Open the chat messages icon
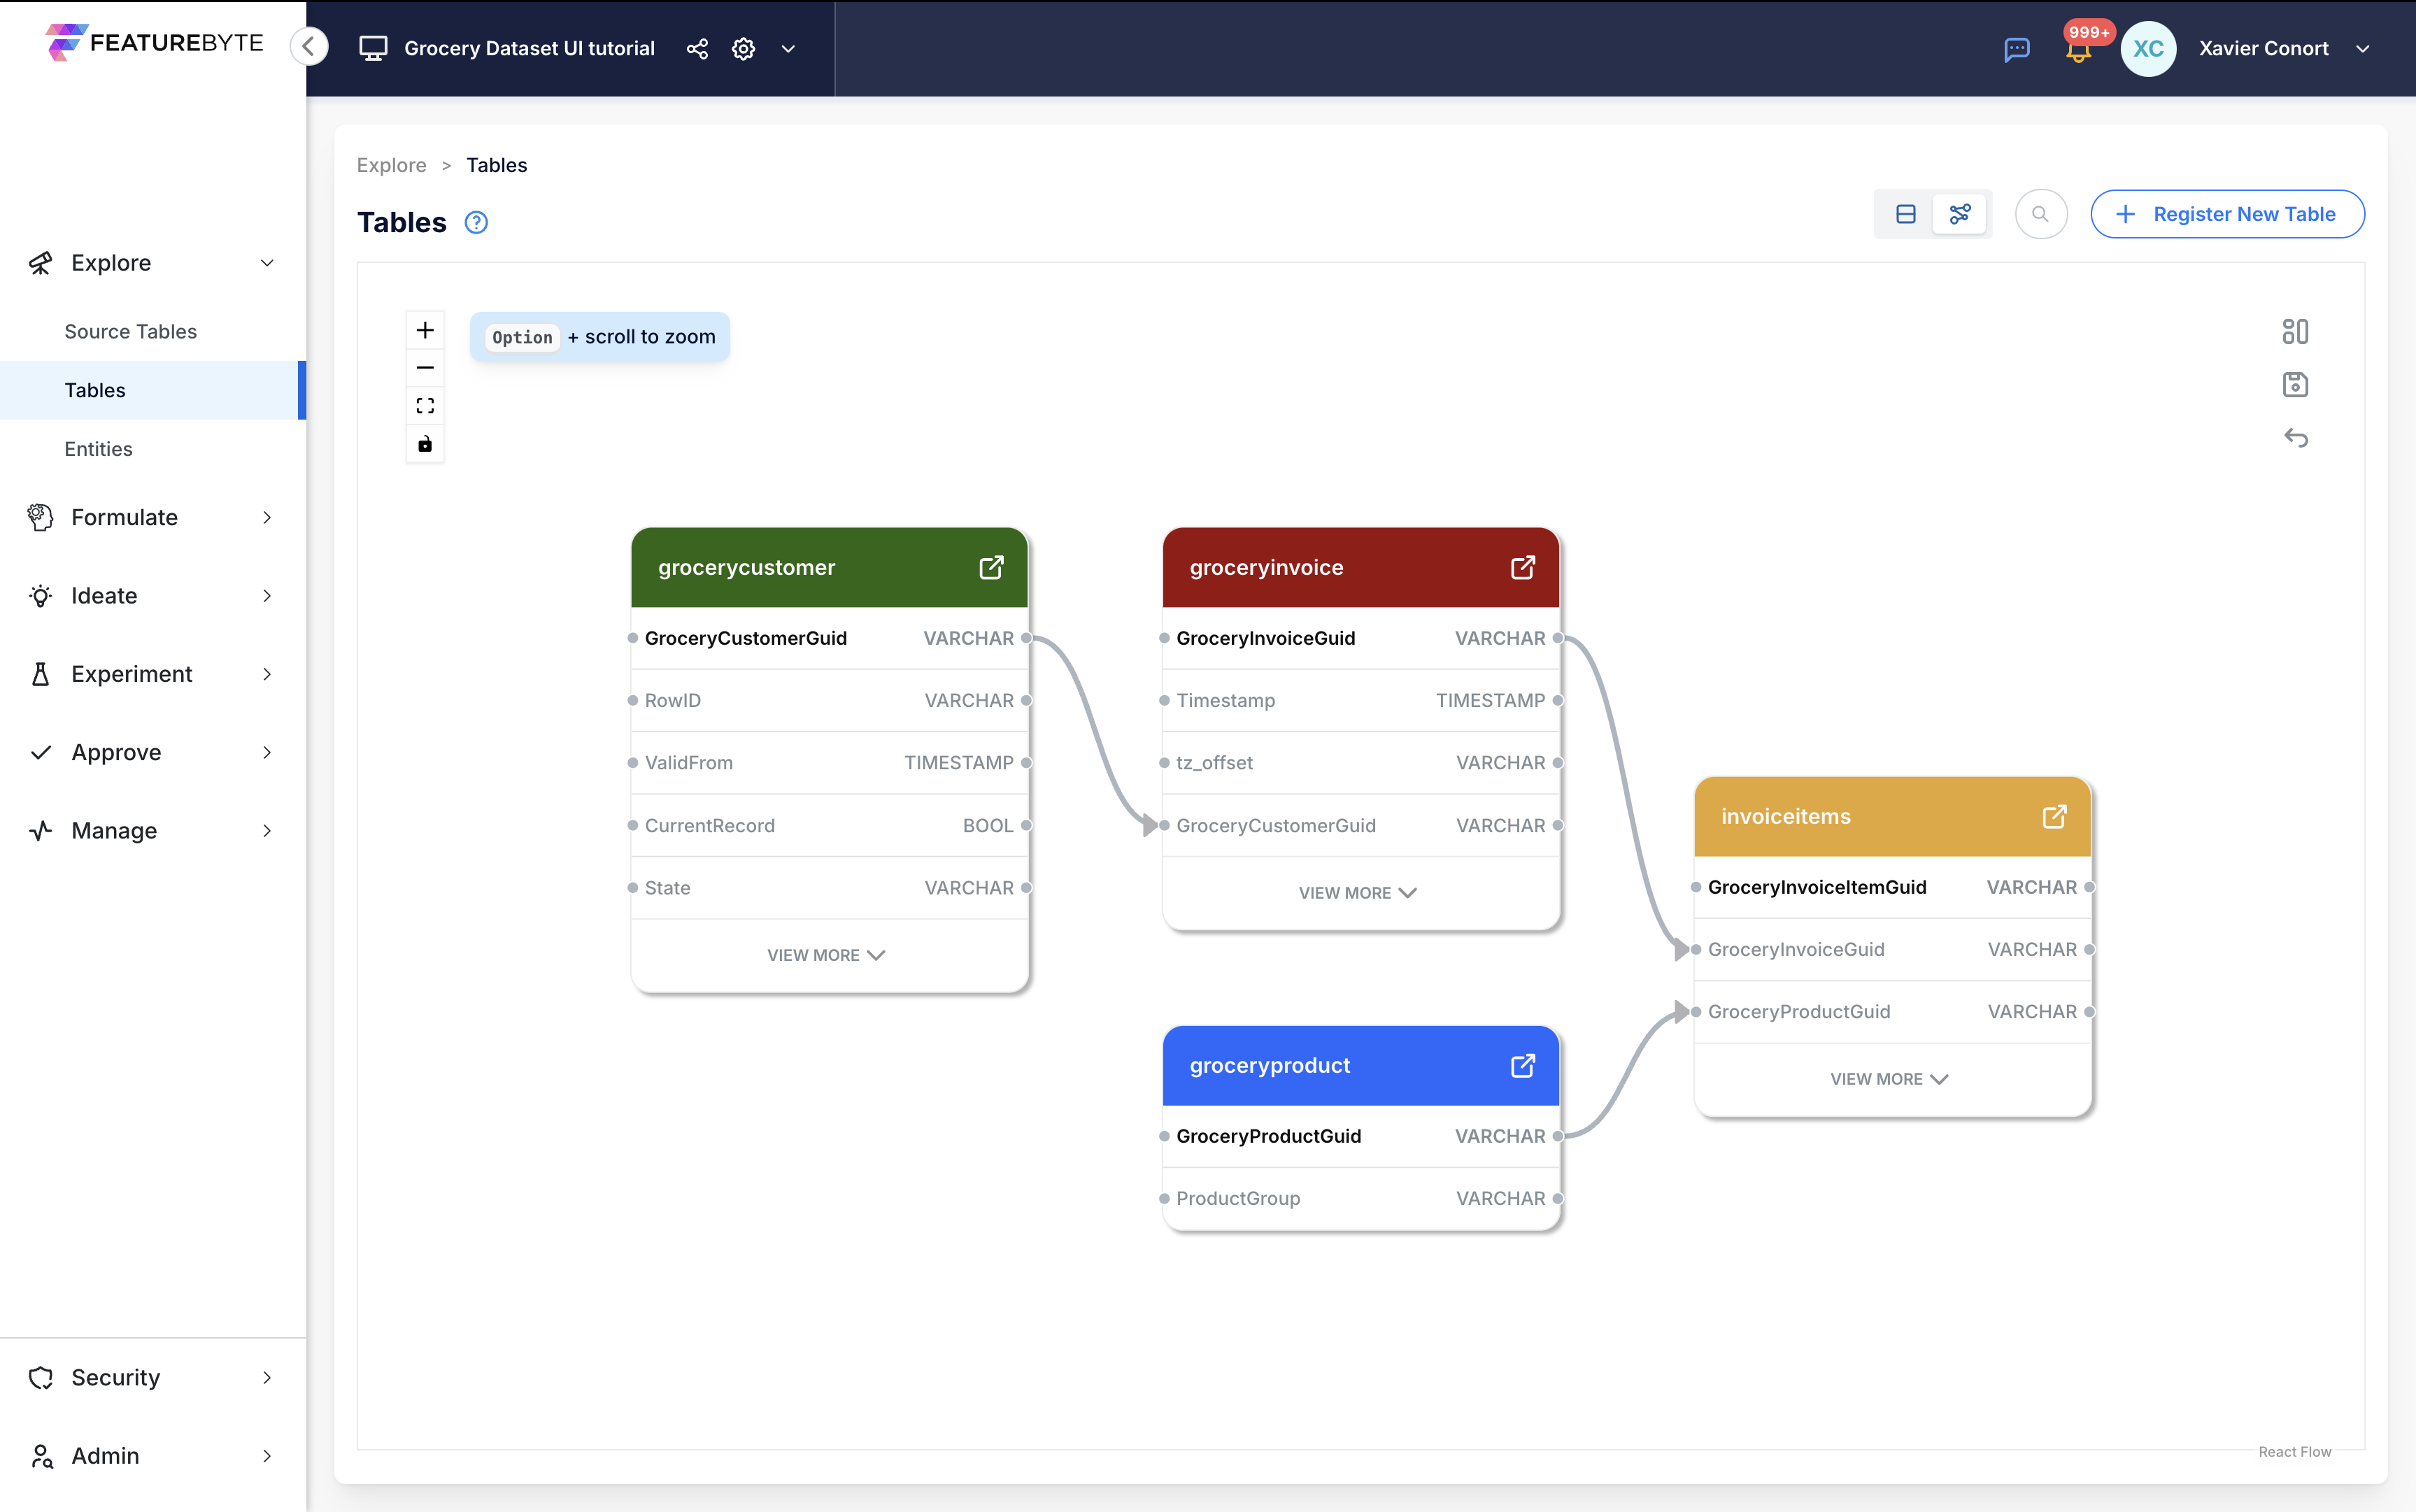This screenshot has height=1512, width=2416. (2017, 48)
